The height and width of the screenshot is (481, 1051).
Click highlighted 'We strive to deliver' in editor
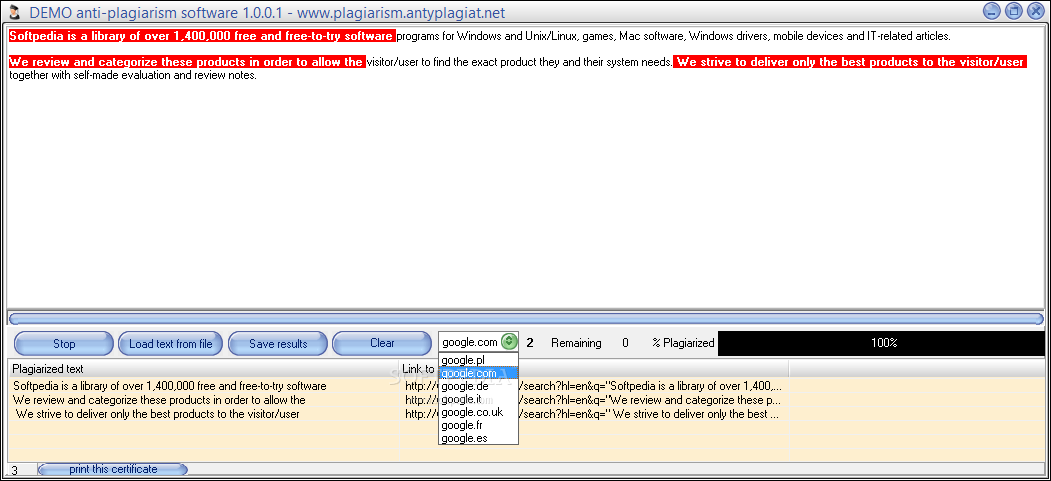pyautogui.click(x=850, y=62)
